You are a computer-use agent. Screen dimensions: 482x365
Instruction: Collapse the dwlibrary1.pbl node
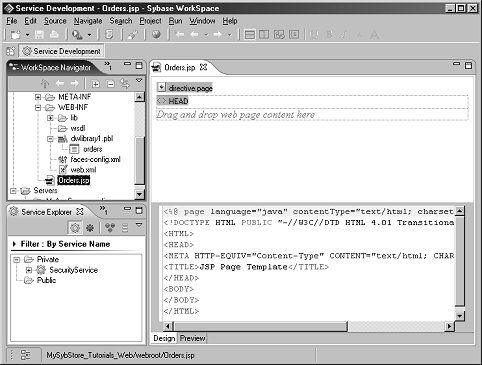[50, 139]
